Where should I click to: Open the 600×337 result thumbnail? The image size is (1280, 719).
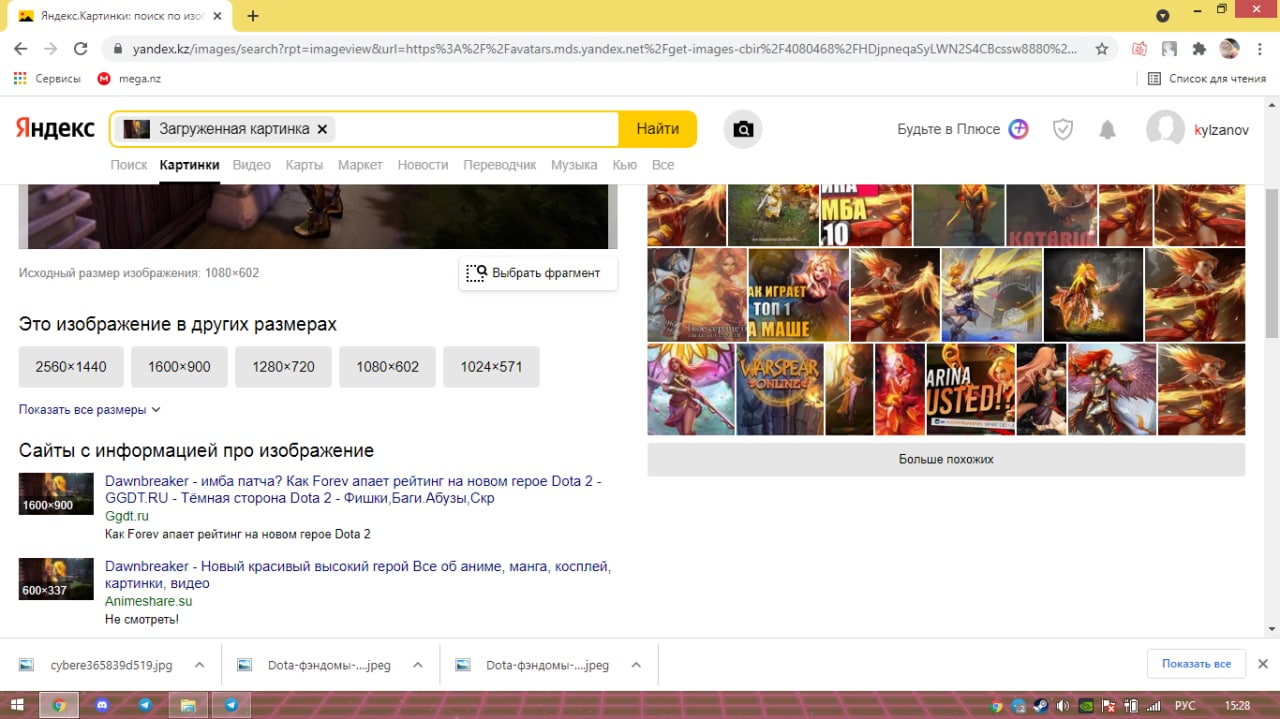[56, 579]
